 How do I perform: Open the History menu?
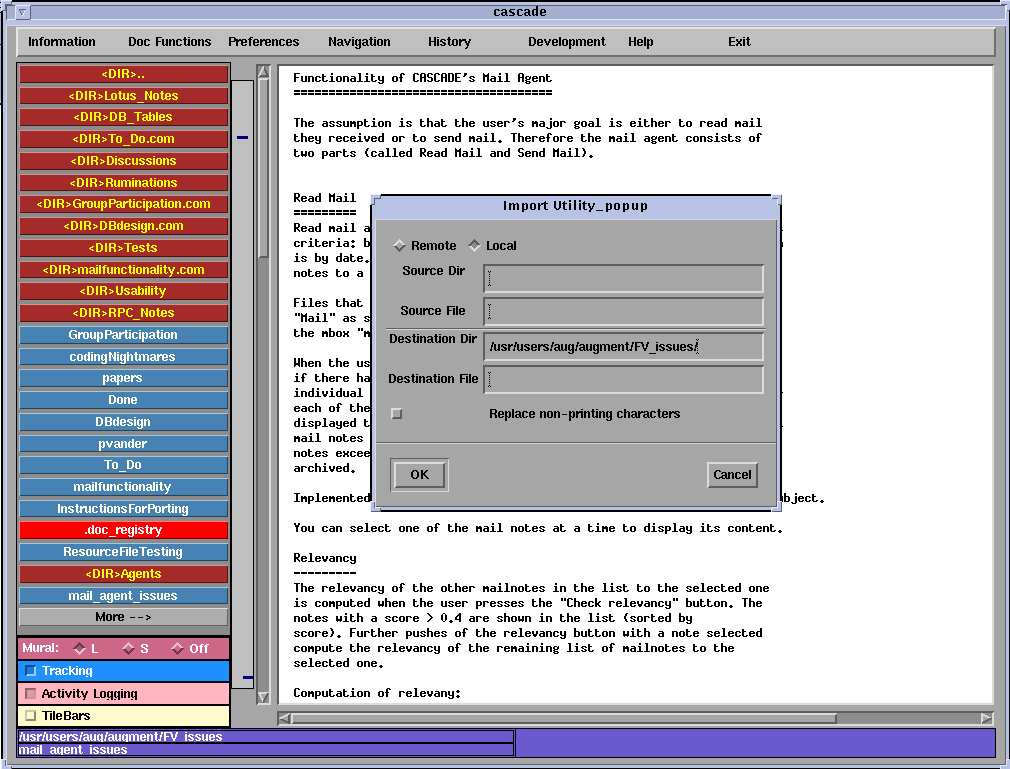pos(450,42)
